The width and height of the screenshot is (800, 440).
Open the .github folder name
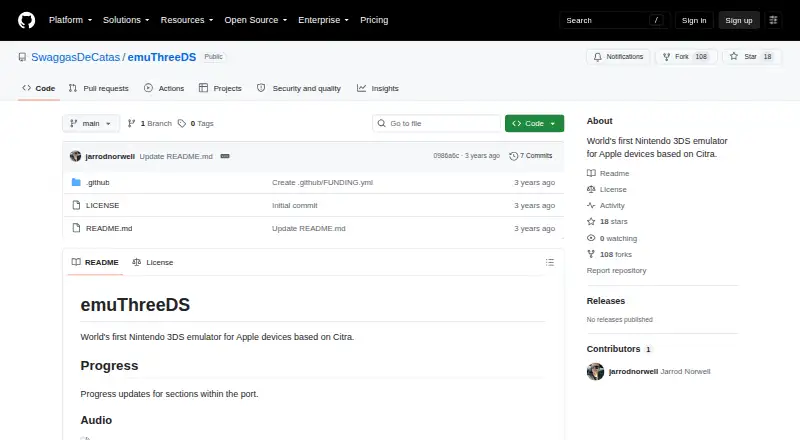pos(97,183)
